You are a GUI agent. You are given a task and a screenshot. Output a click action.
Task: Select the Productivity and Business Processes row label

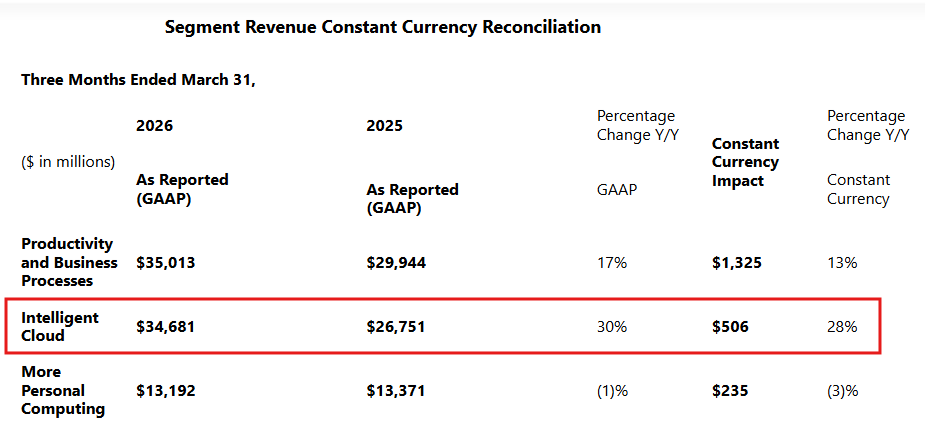click(x=69, y=262)
